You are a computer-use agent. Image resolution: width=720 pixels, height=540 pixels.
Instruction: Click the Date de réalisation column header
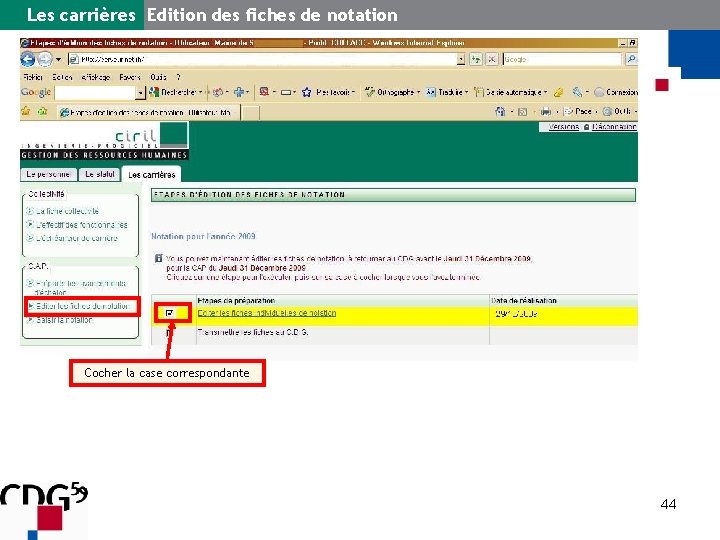524,301
